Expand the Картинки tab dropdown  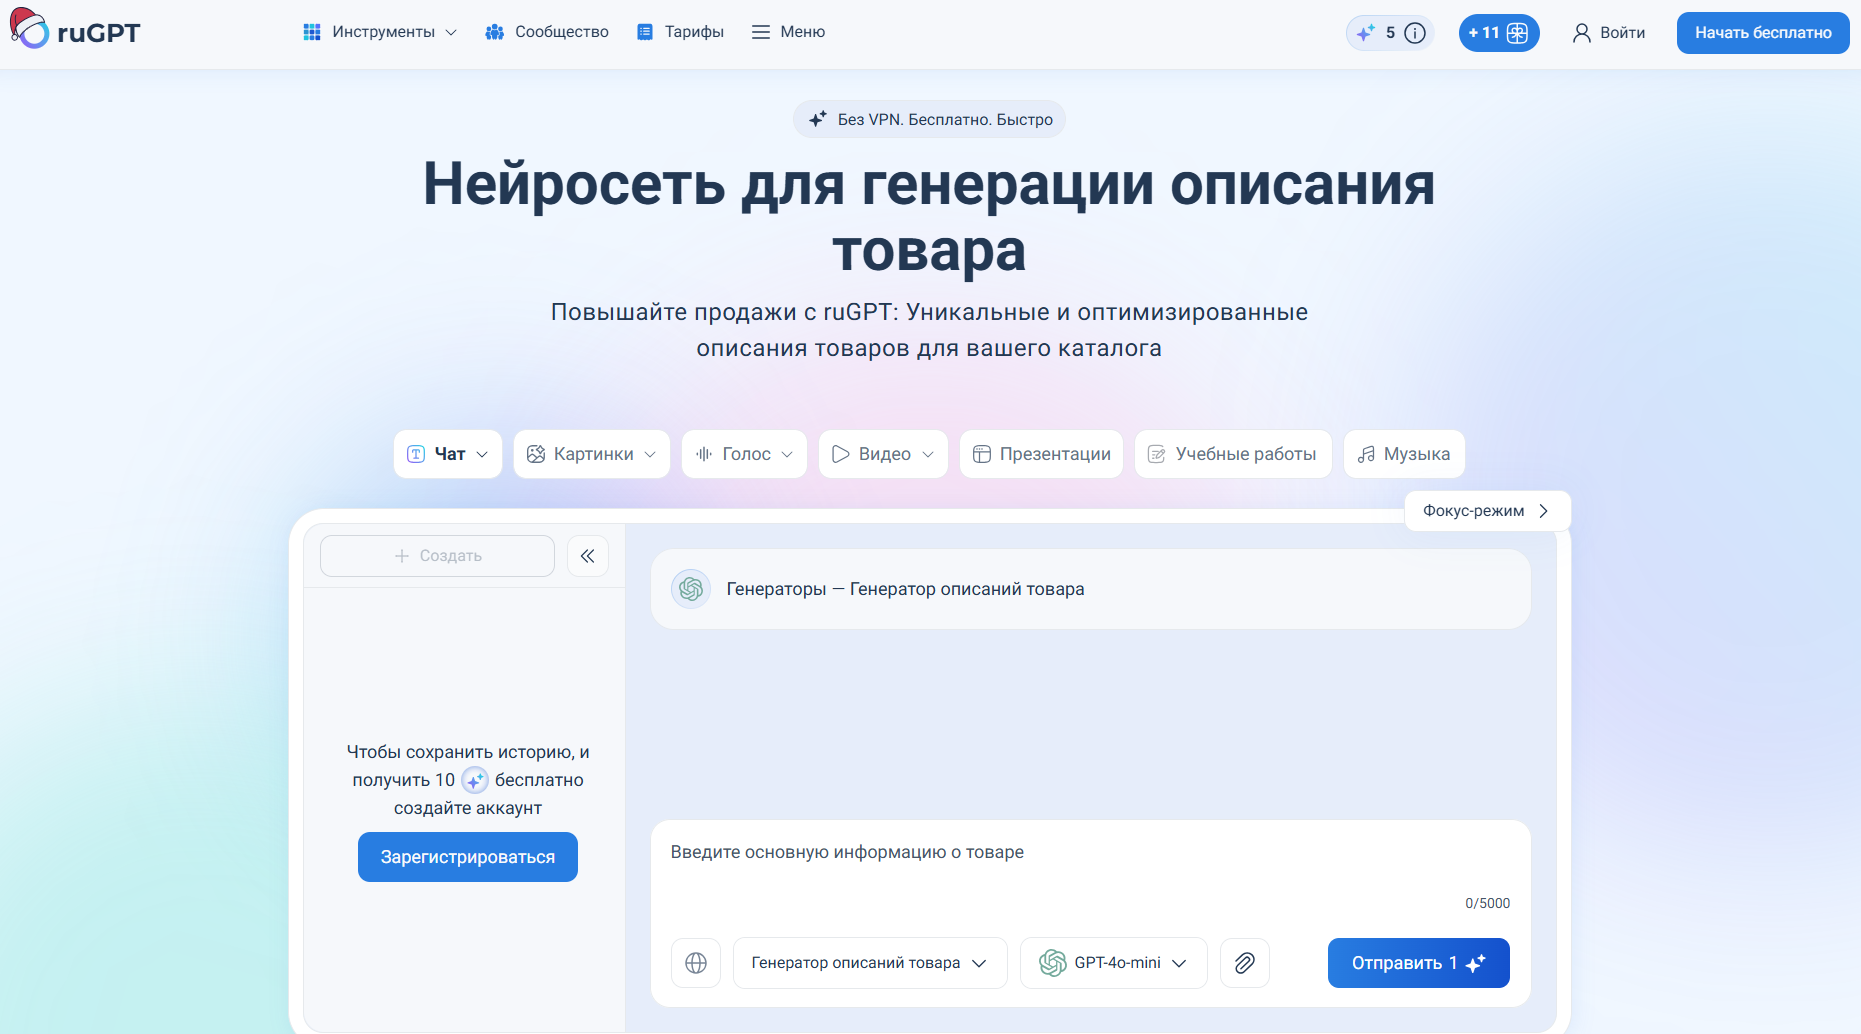pyautogui.click(x=592, y=454)
